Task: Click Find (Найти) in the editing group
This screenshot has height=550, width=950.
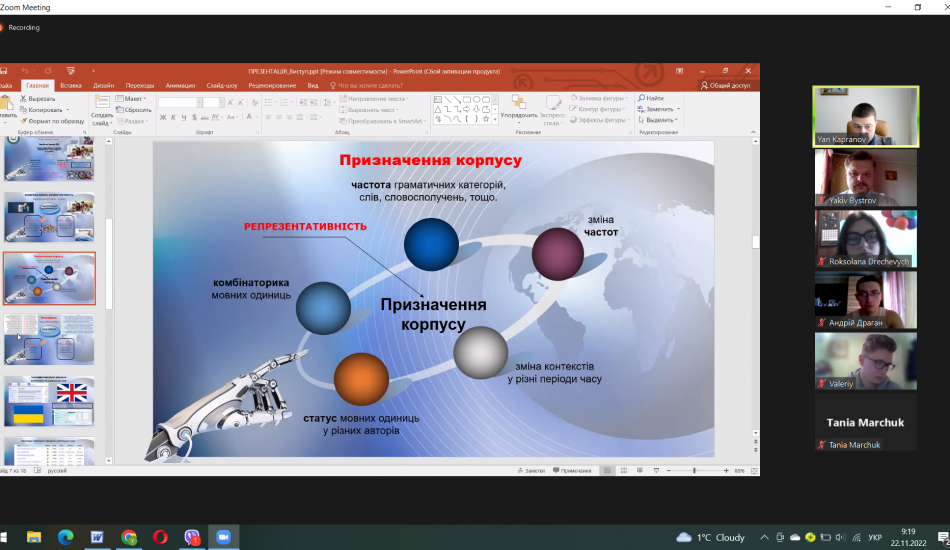Action: 650,98
